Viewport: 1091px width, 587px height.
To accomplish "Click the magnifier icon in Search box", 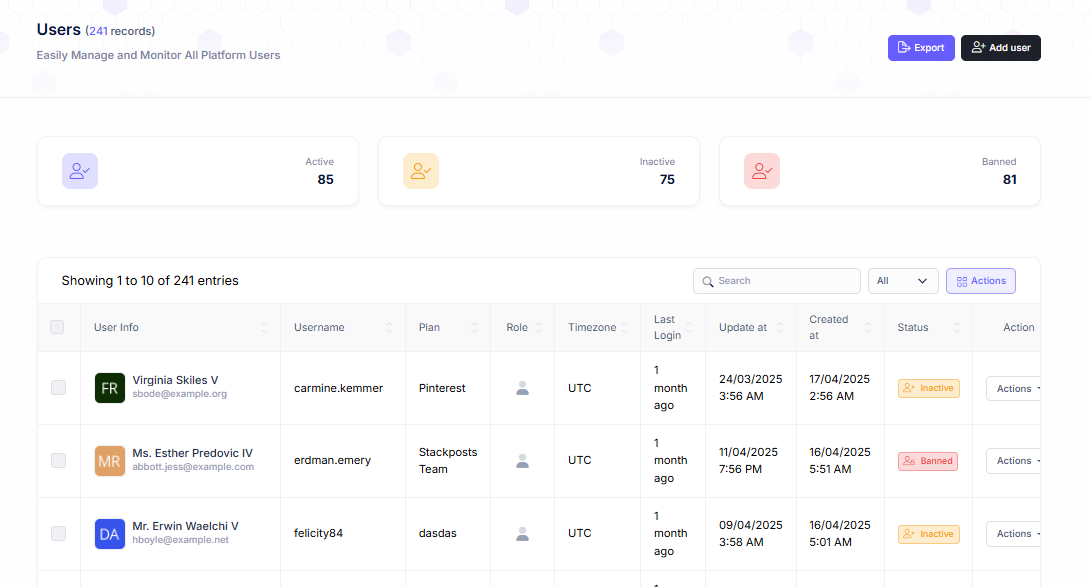I will point(708,282).
